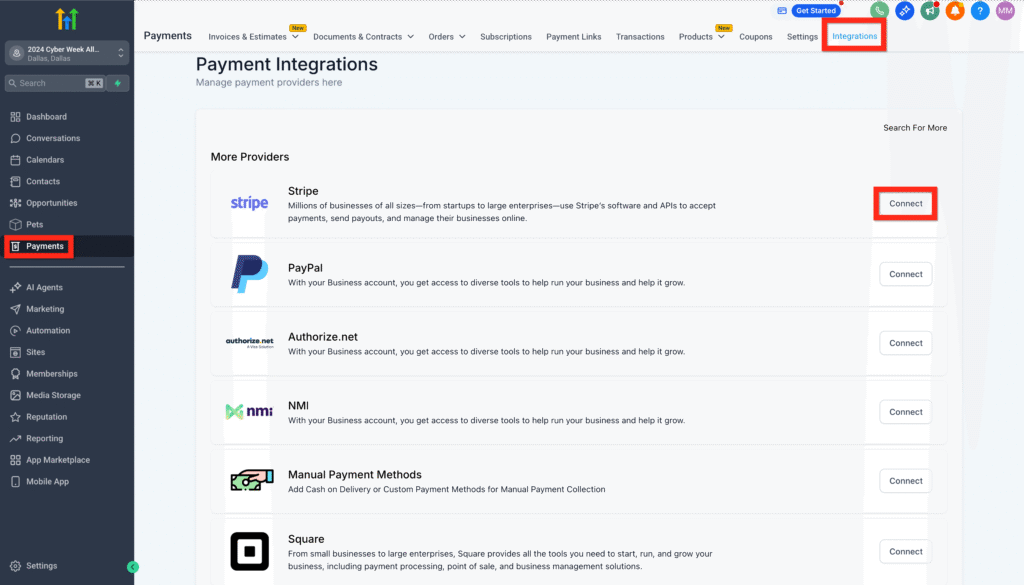Open the Stripe provider logo

tap(249, 203)
